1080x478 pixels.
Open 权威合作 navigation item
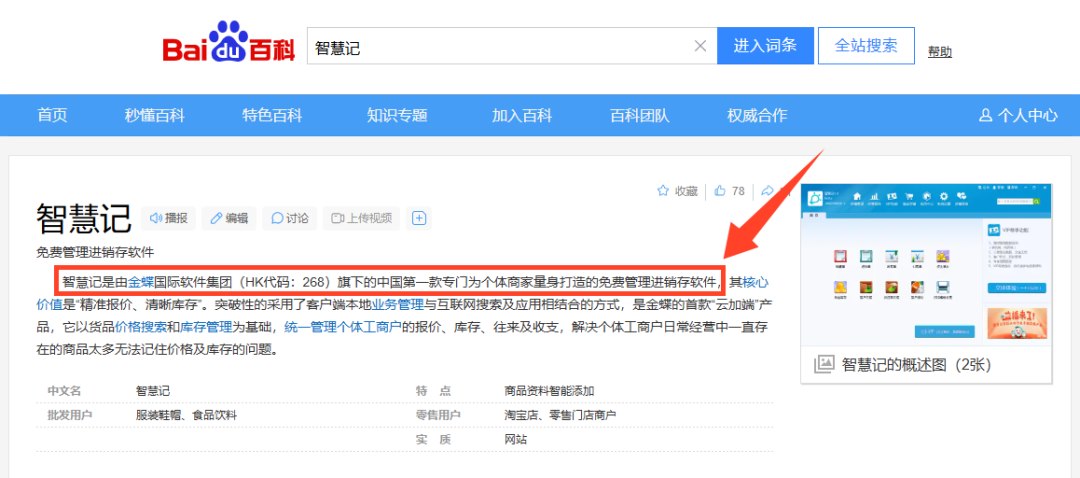[757, 115]
